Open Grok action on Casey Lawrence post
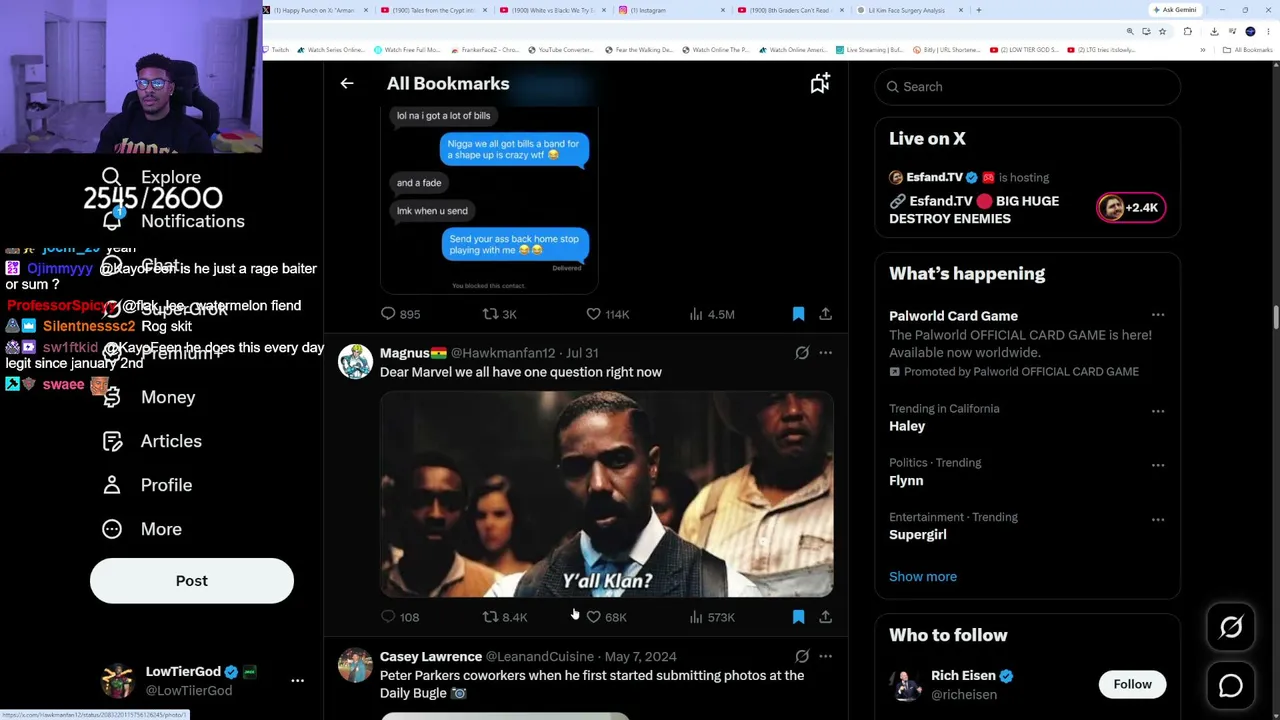 (x=802, y=657)
